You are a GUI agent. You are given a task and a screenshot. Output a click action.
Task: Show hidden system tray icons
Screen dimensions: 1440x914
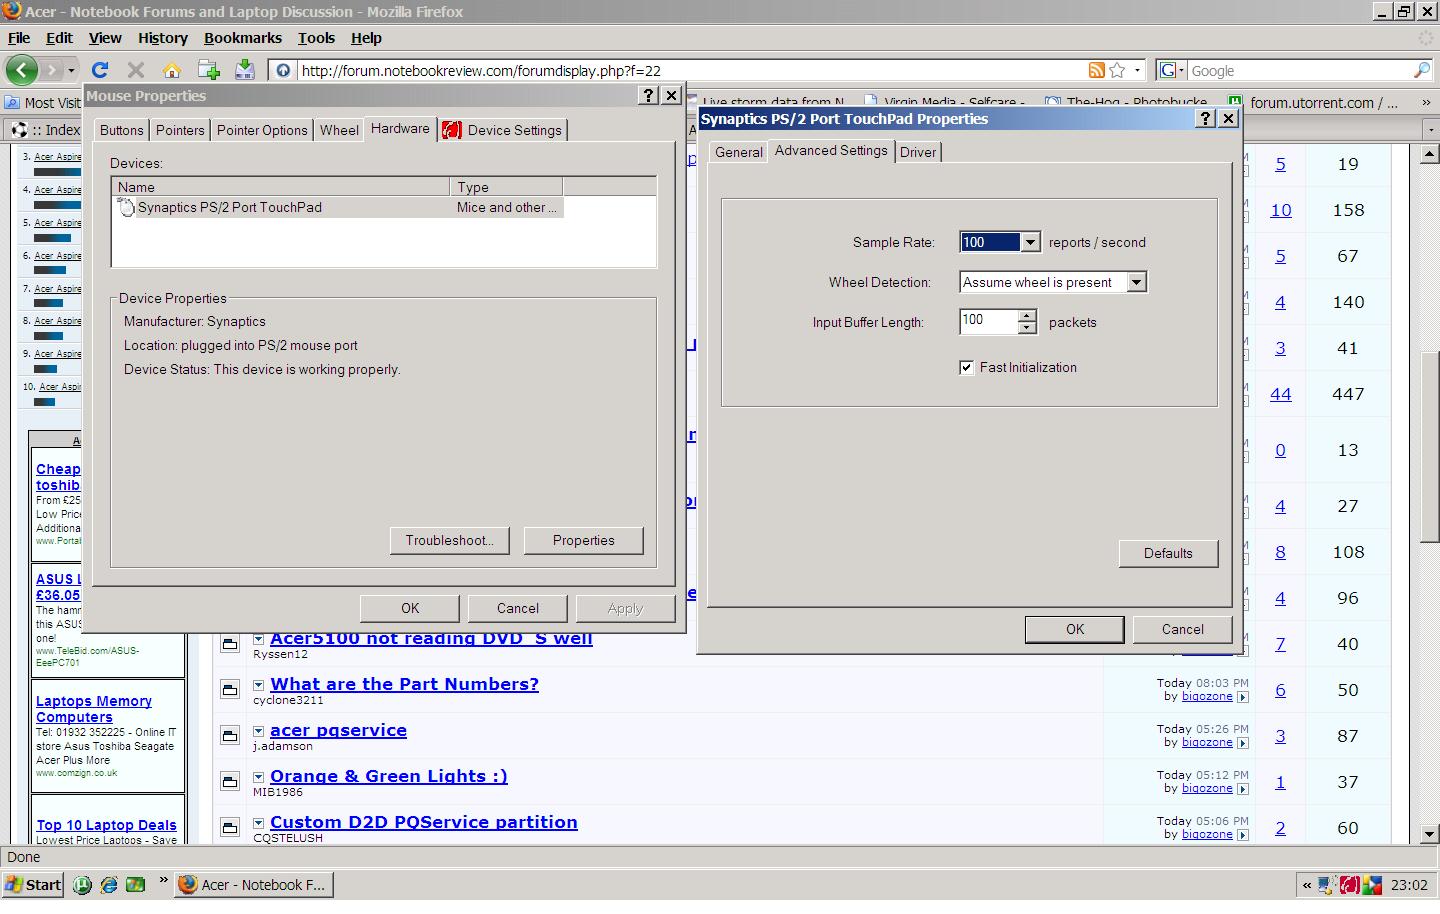pos(1306,885)
